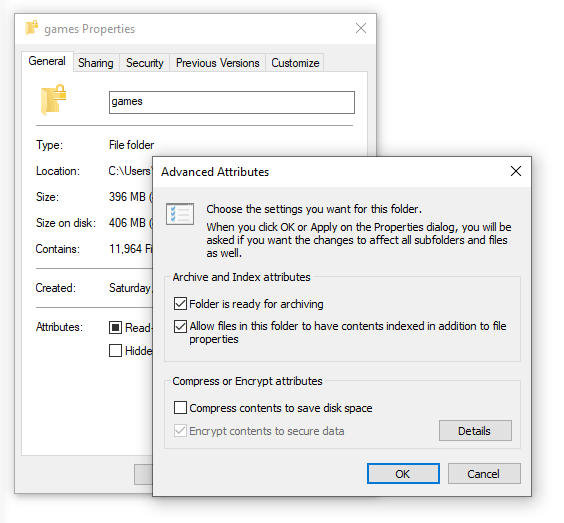This screenshot has height=523, width=564.
Task: Click the 11,964 Contains value
Action: 131,249
